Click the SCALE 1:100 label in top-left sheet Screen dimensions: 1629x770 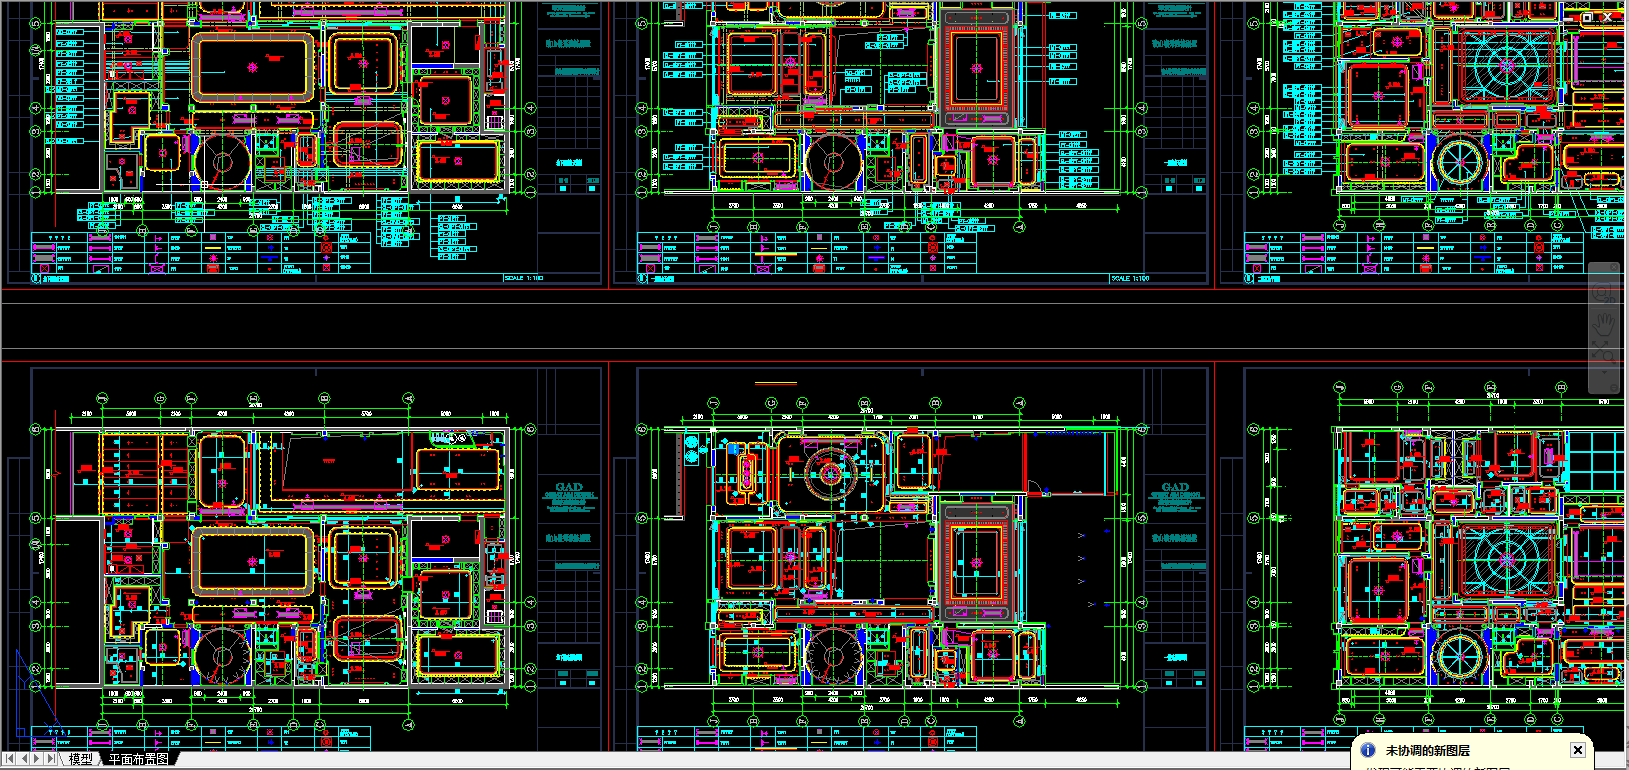(523, 278)
